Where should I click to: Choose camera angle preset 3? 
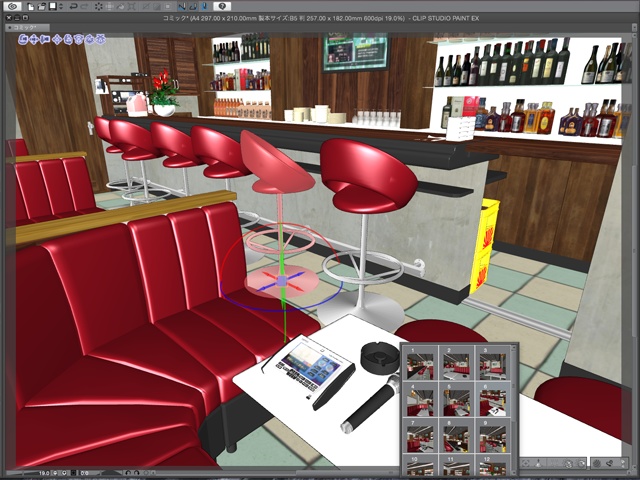tap(493, 364)
